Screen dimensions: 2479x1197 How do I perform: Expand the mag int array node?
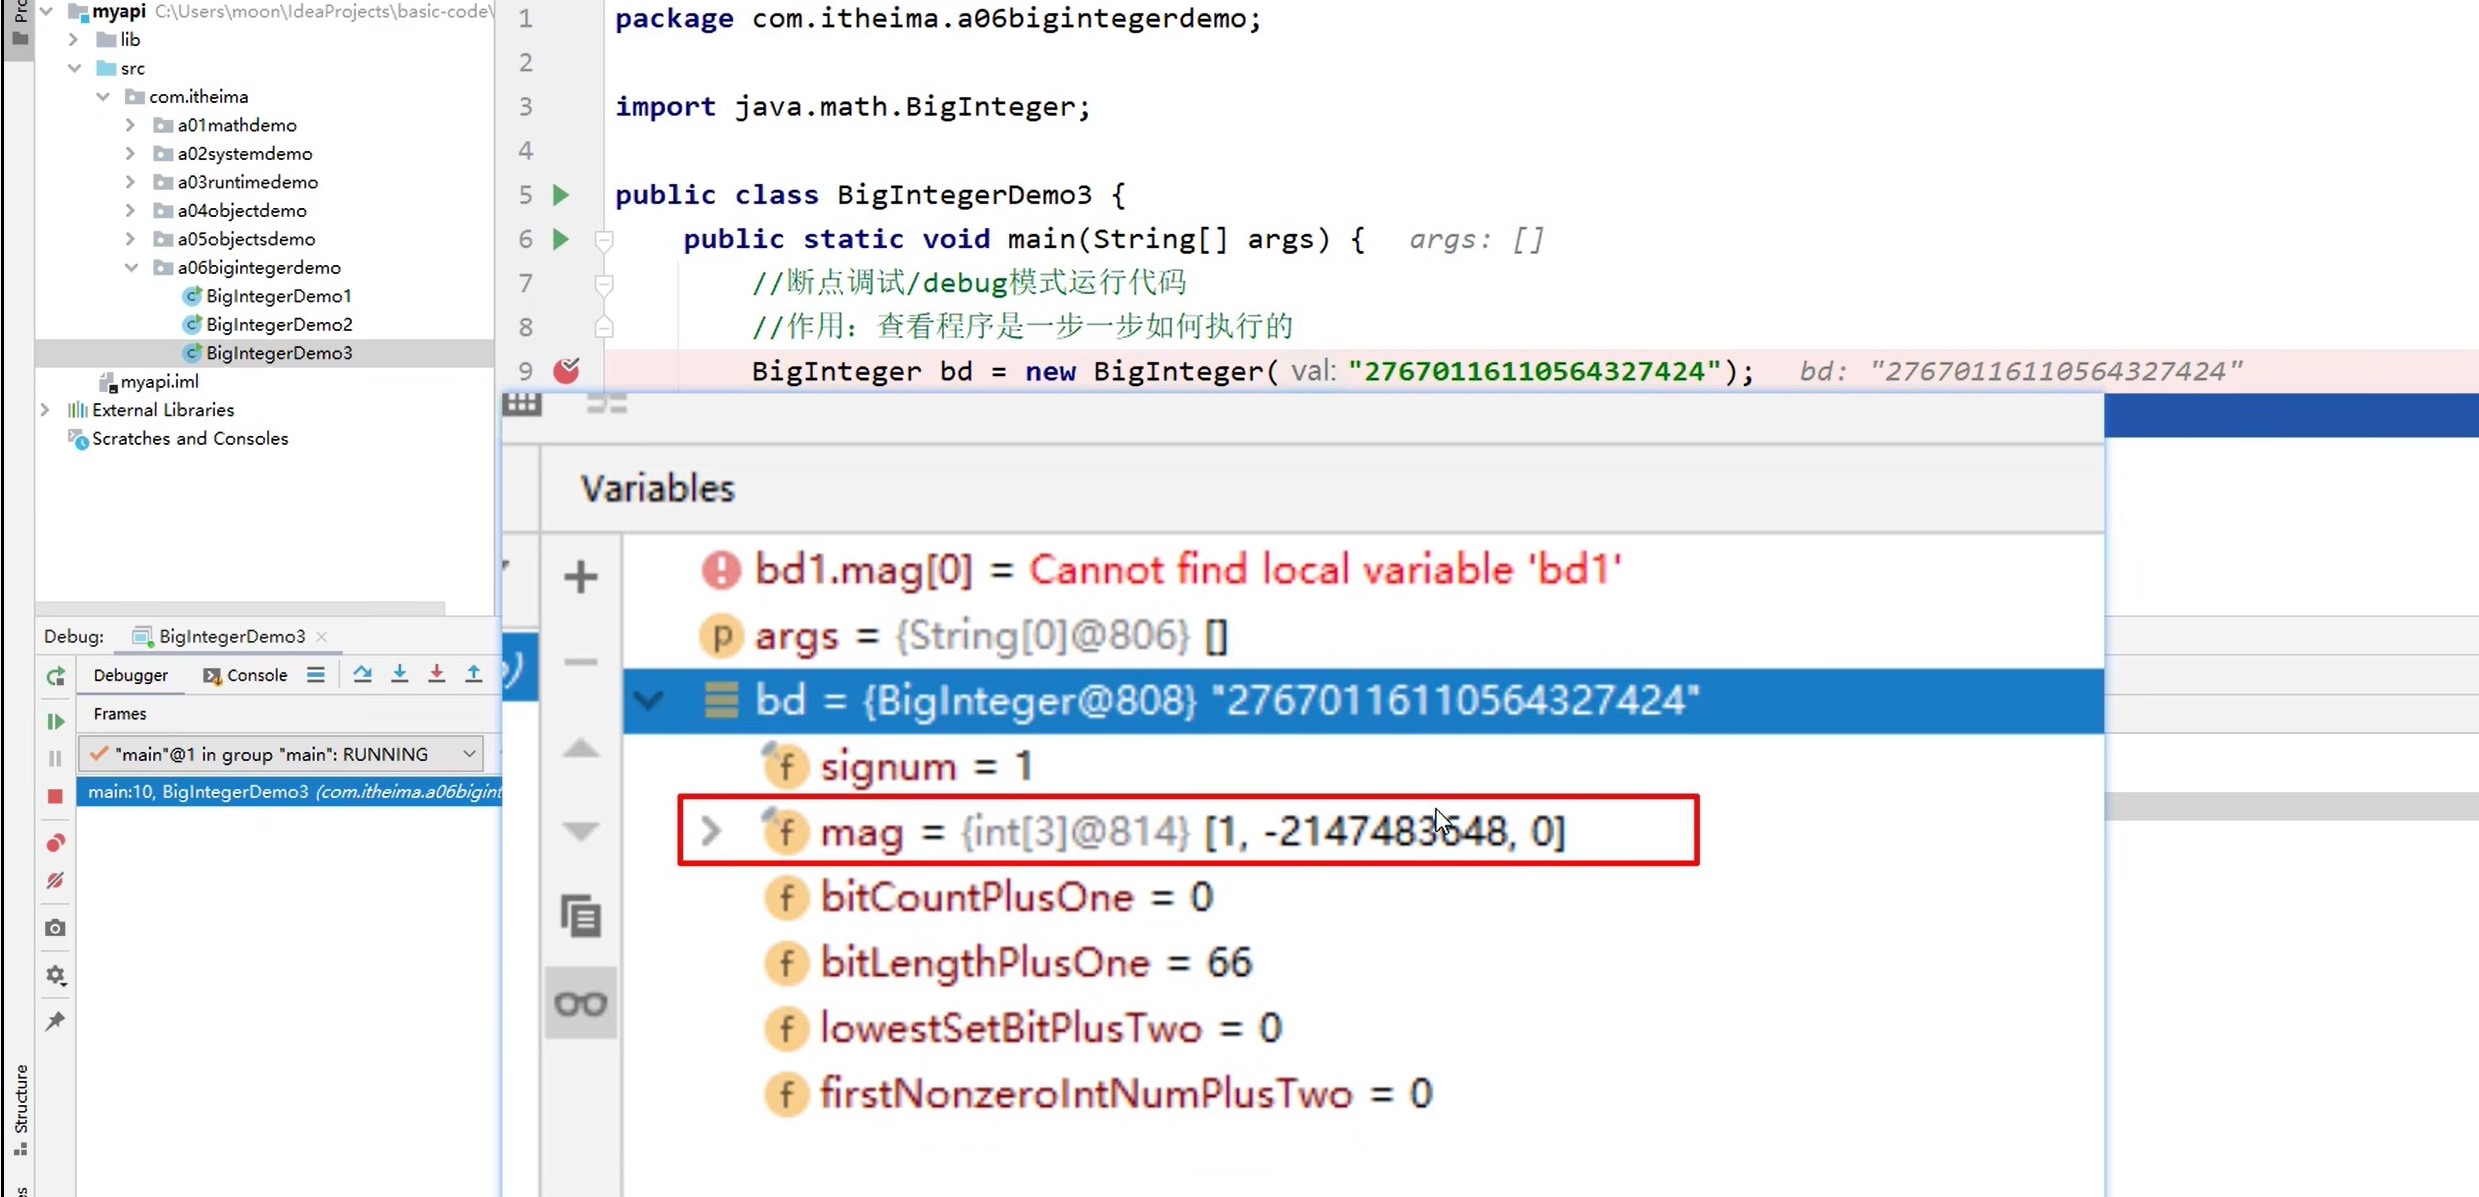coord(710,831)
